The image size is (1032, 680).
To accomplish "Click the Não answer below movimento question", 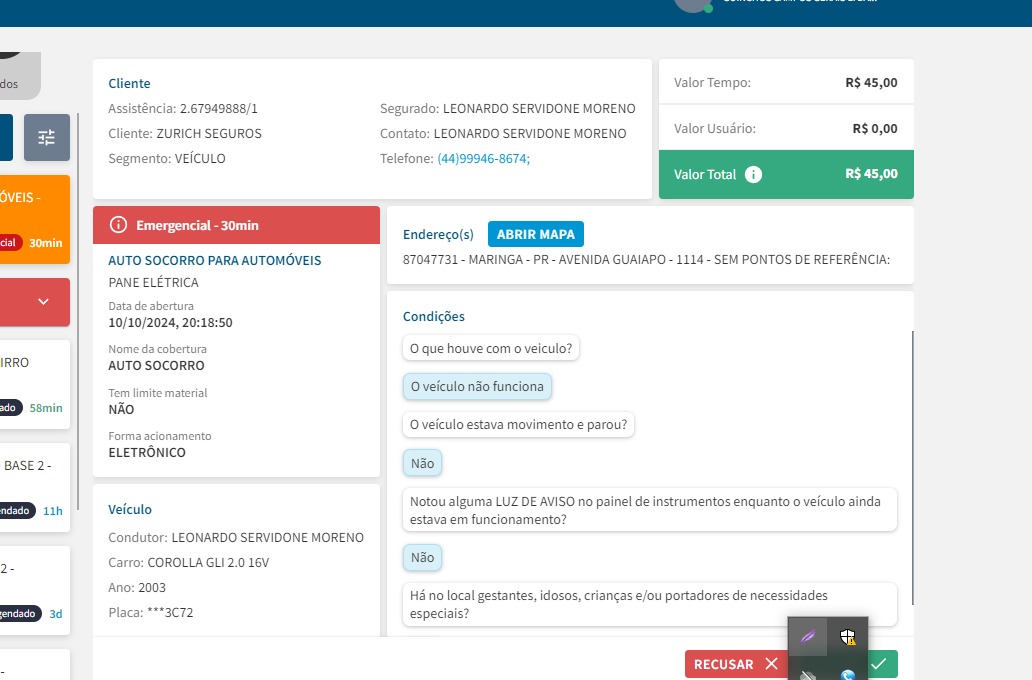I will [423, 463].
